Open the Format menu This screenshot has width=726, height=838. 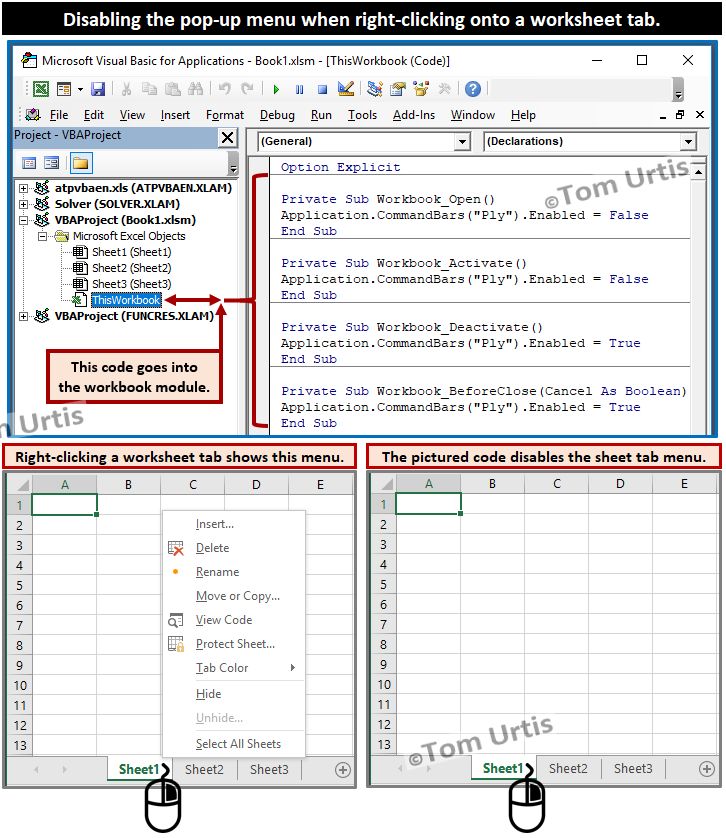coord(225,115)
